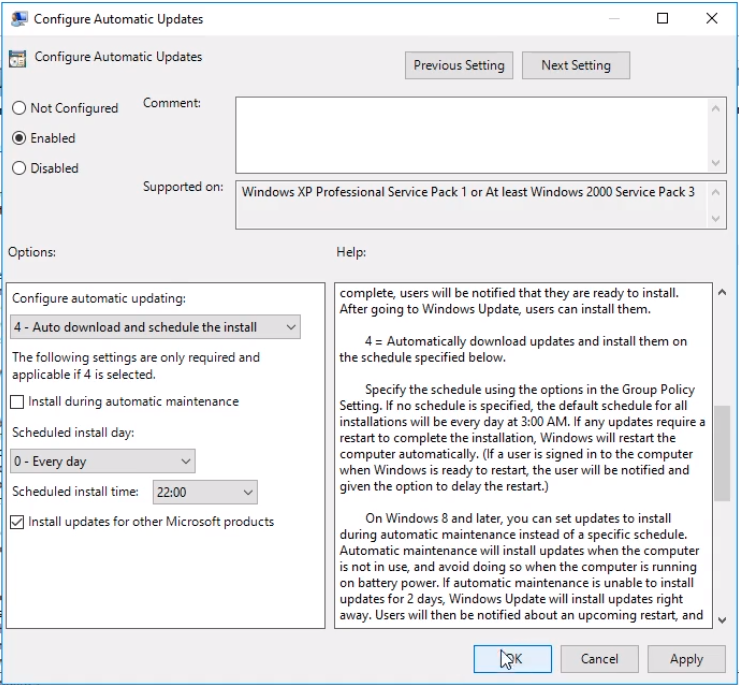This screenshot has width=739, height=685.
Task: Click the title bar policy icon
Action: pos(19,19)
